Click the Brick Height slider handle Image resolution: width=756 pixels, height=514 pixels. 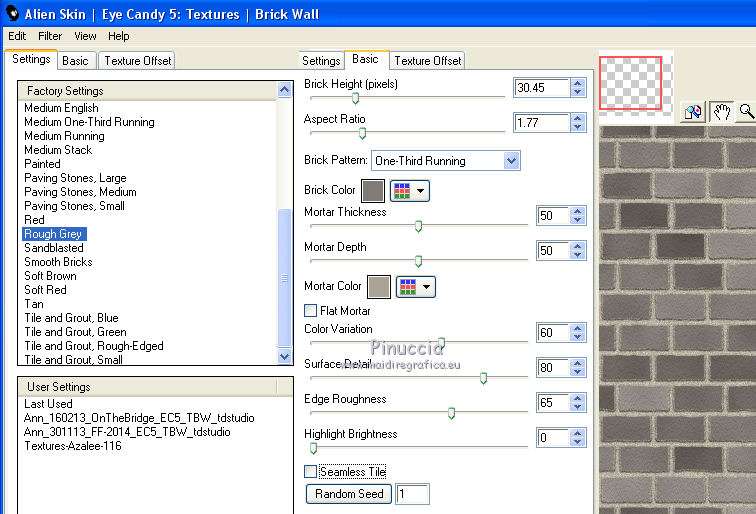(355, 98)
